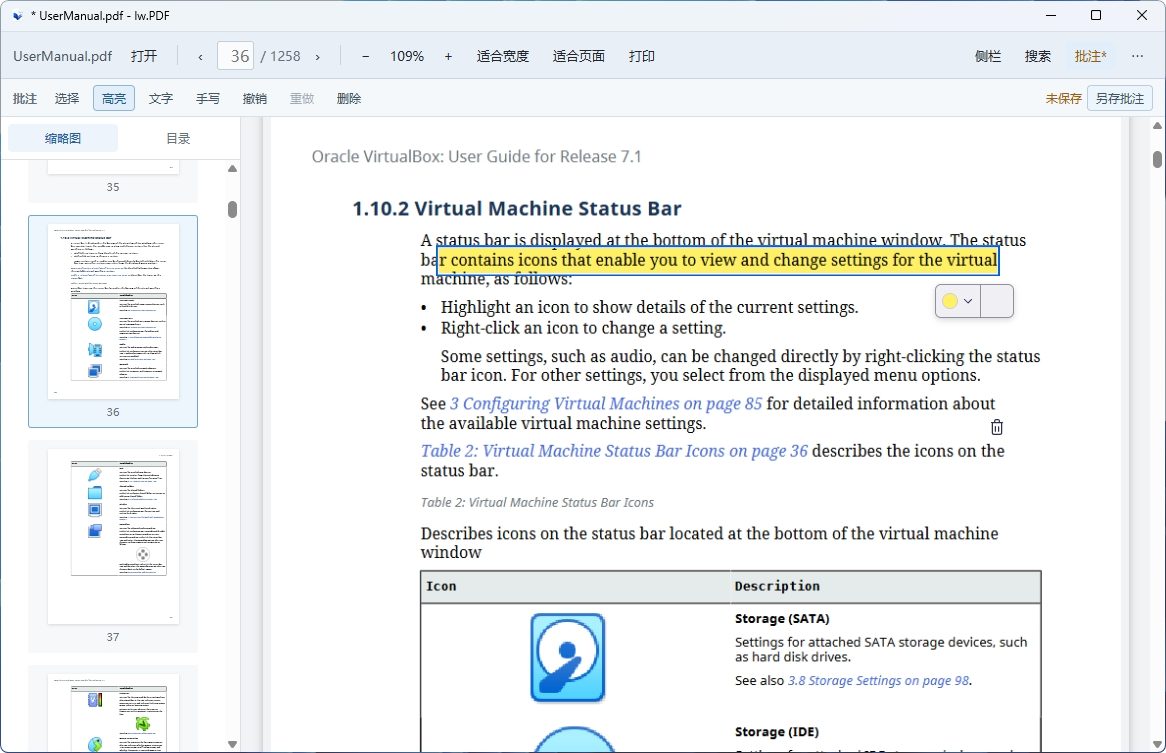Click the Storage (IDE) description title
The height and width of the screenshot is (753, 1166).
(x=777, y=732)
